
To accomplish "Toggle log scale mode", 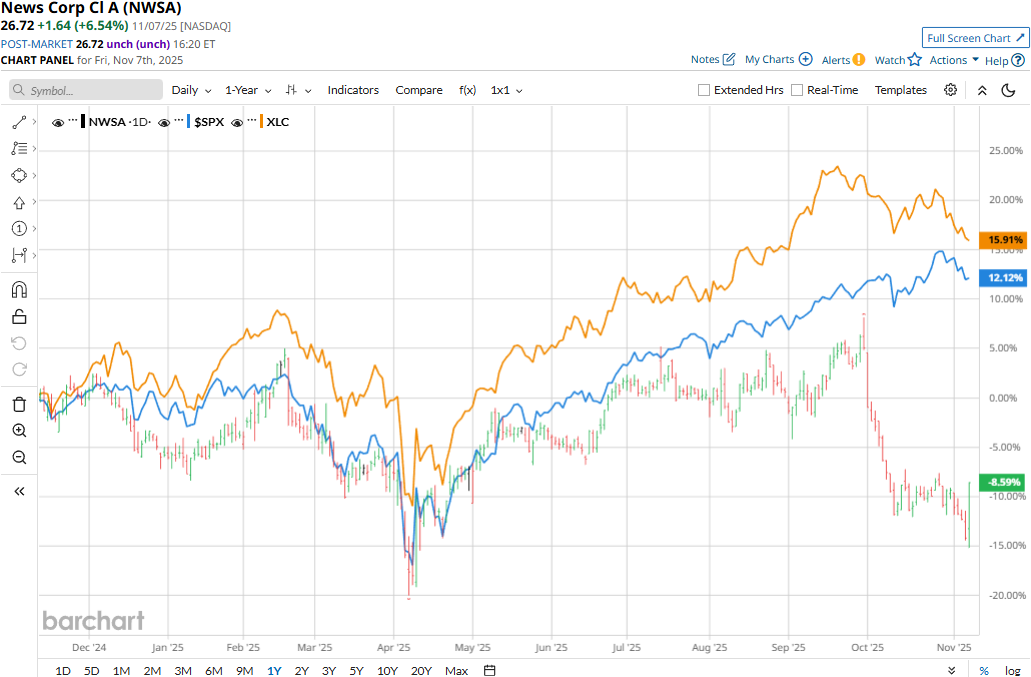I will [1013, 670].
